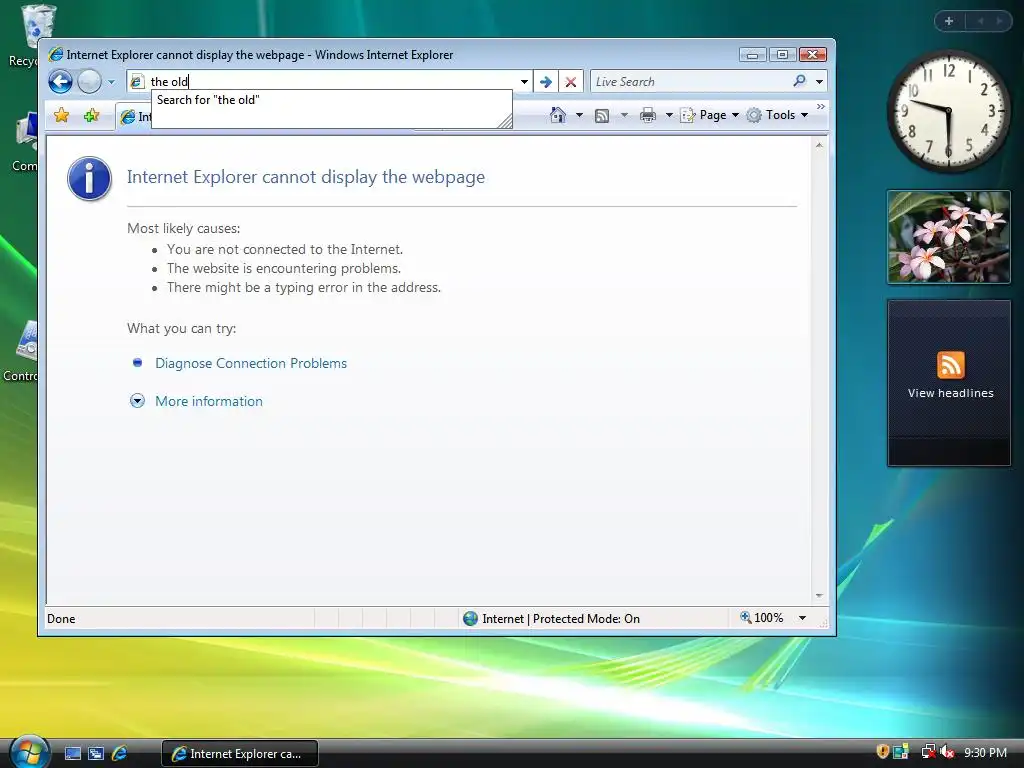Expand the Home button dropdown arrow
This screenshot has width=1024, height=768.
tap(579, 115)
